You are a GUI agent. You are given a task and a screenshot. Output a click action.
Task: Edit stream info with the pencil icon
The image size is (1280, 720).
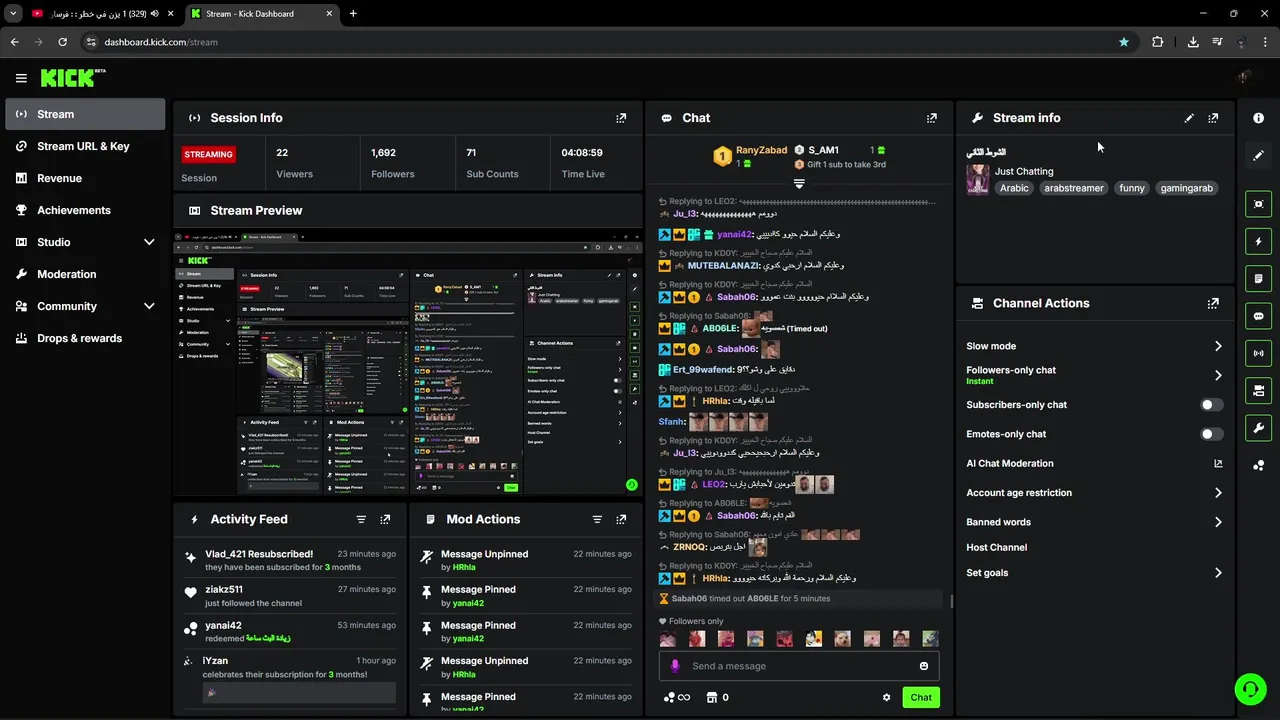click(1189, 118)
